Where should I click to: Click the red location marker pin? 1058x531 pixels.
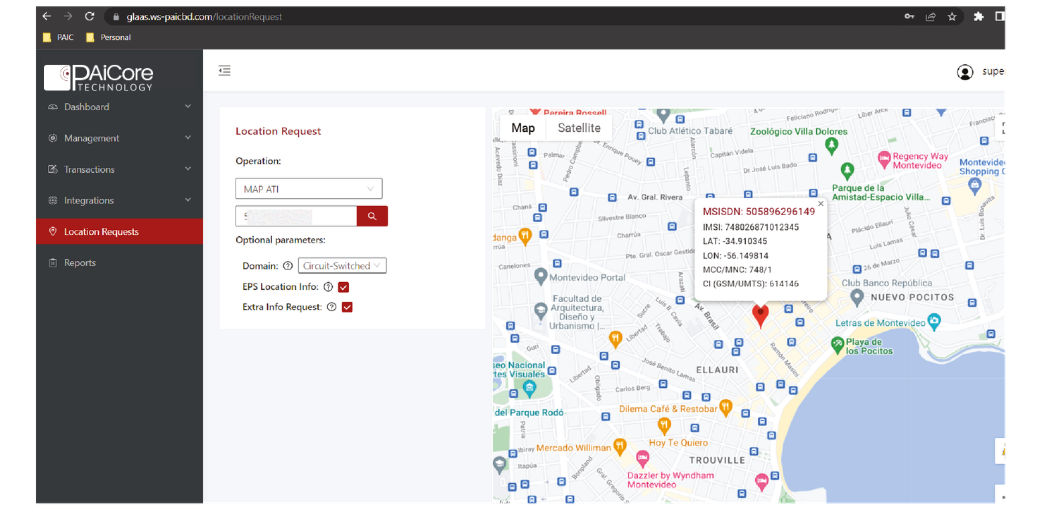pyautogui.click(x=760, y=316)
